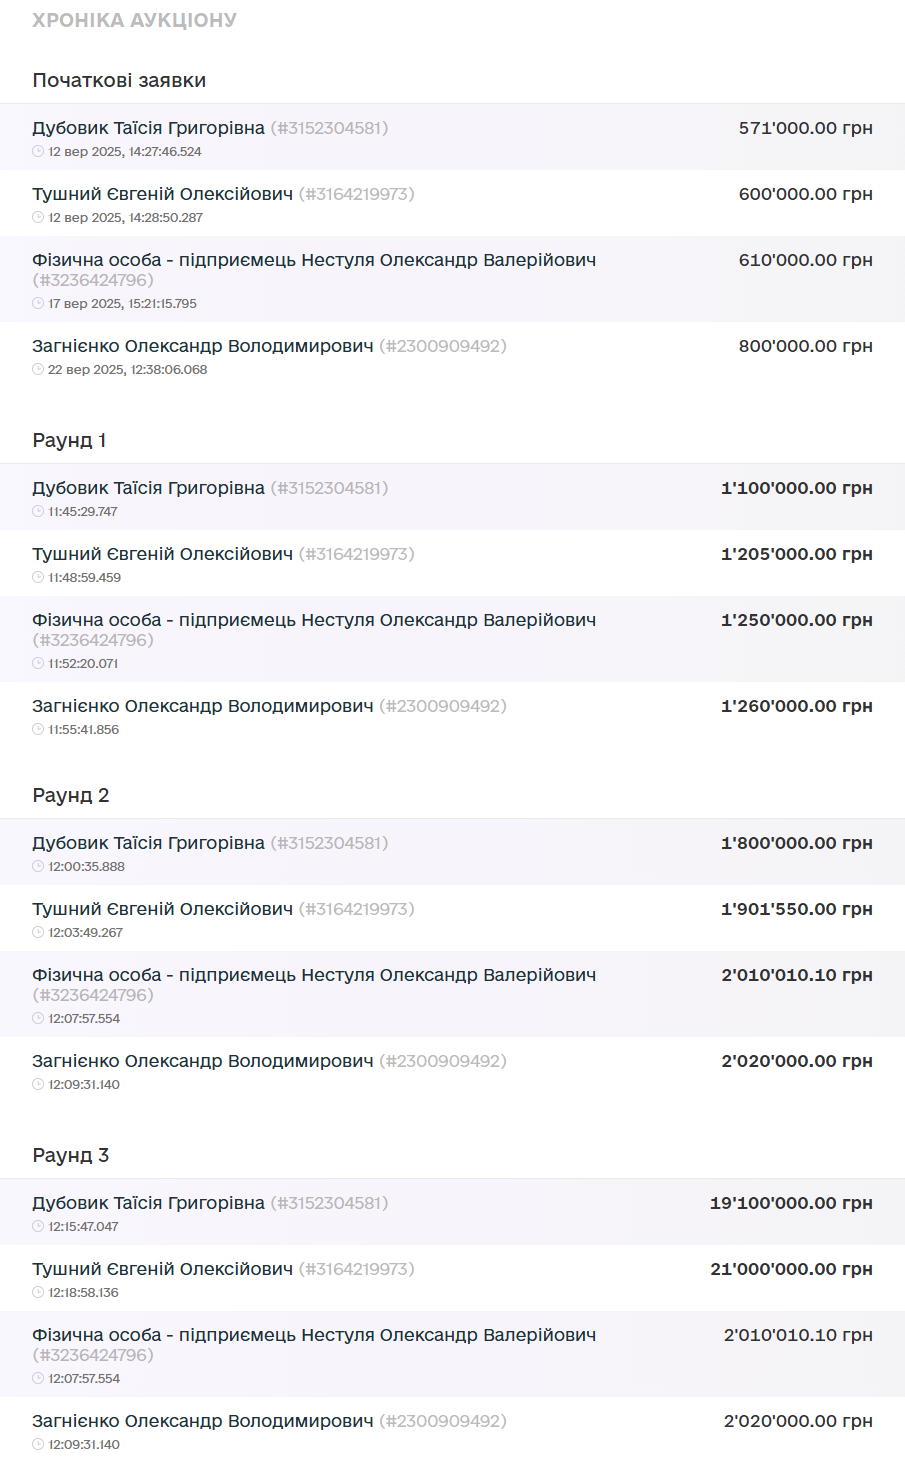The height and width of the screenshot is (1480, 905).
Task: Click clock icon beside 12:00:35.888
Action: point(38,867)
